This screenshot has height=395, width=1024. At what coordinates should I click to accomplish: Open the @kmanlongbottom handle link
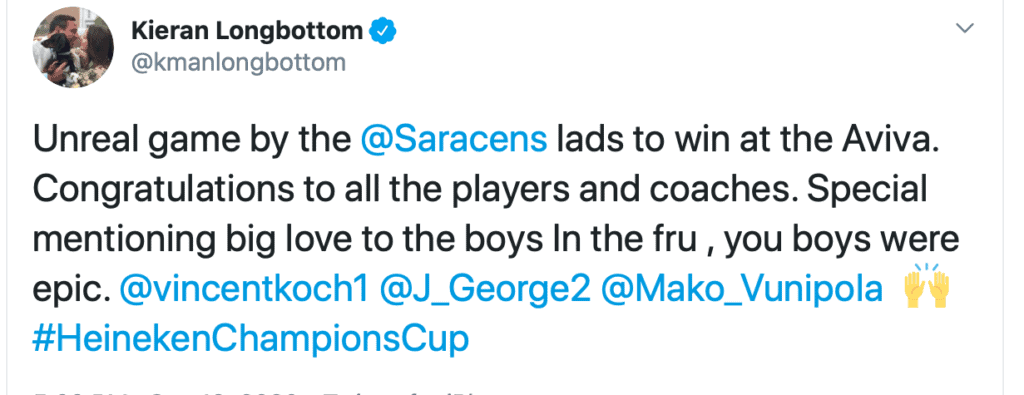tap(238, 63)
